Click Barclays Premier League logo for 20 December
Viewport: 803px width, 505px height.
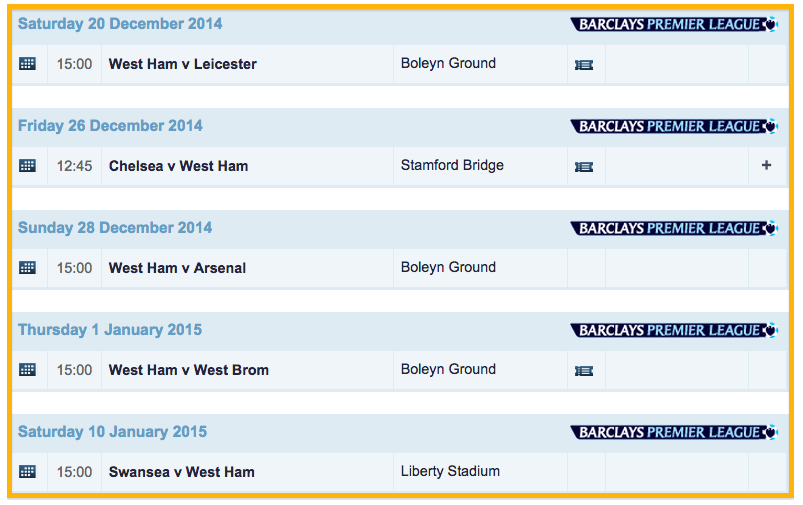pyautogui.click(x=674, y=24)
